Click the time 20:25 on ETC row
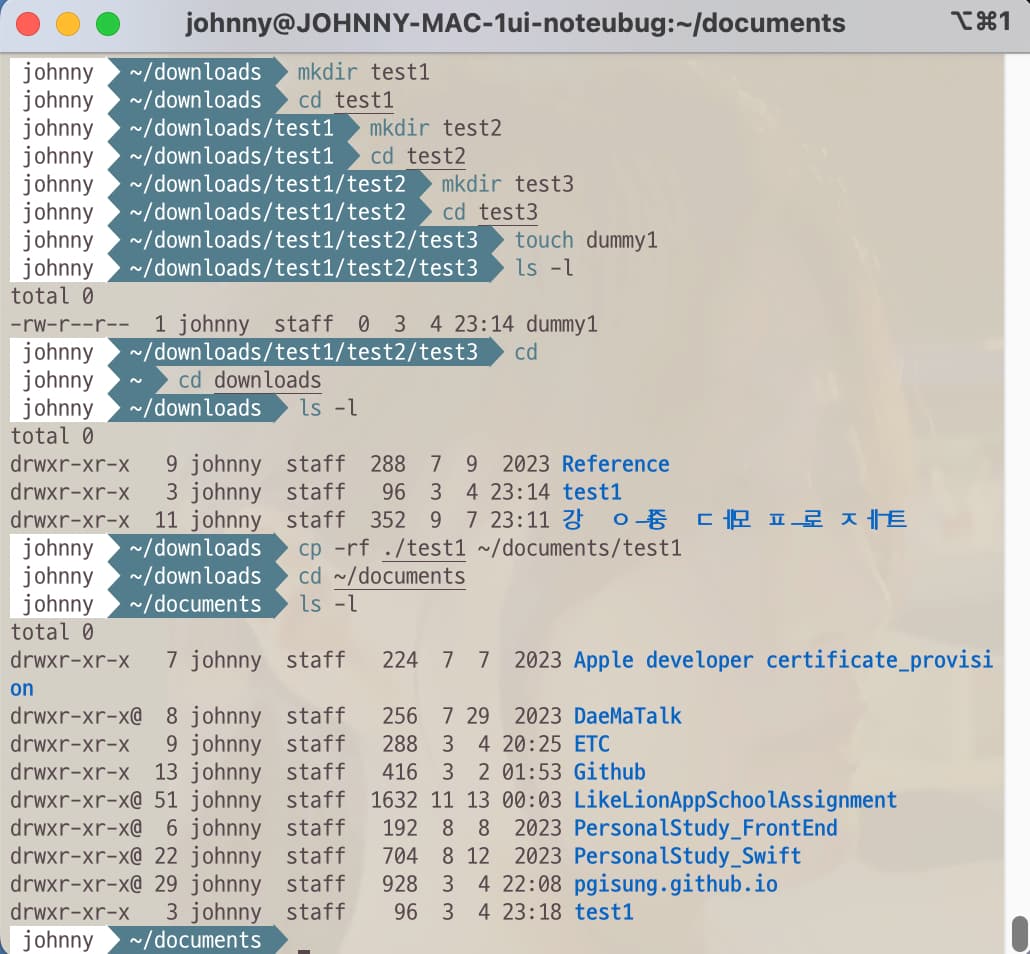1030x954 pixels. [x=531, y=744]
